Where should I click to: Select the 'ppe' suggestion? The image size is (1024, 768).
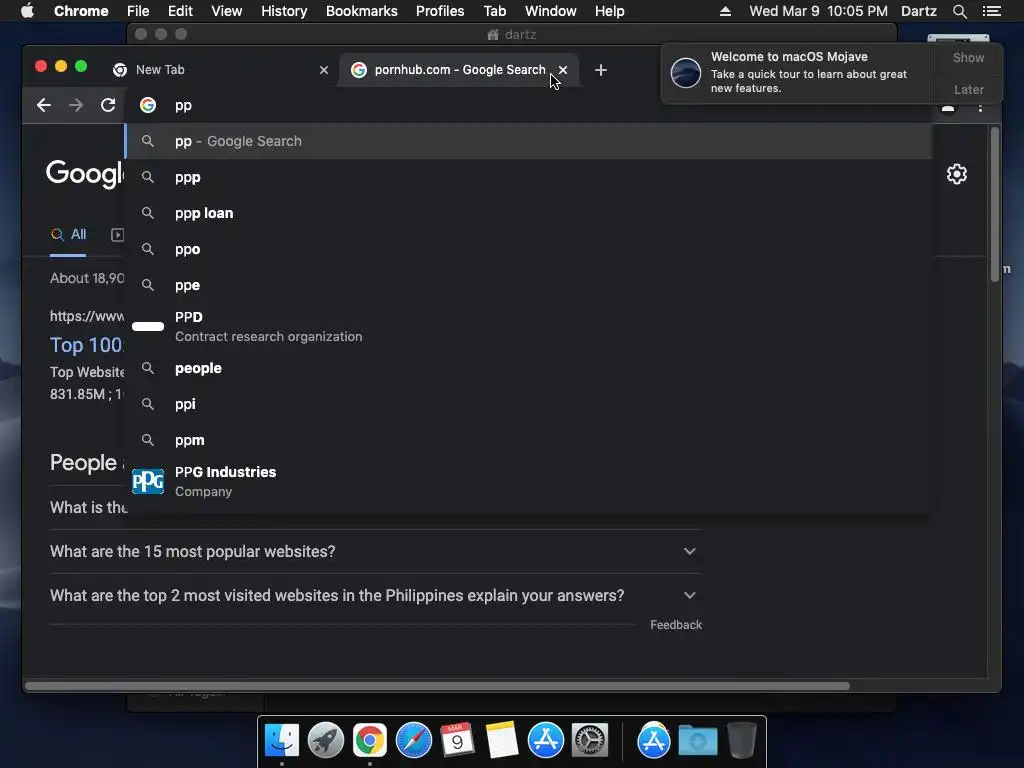(528, 285)
